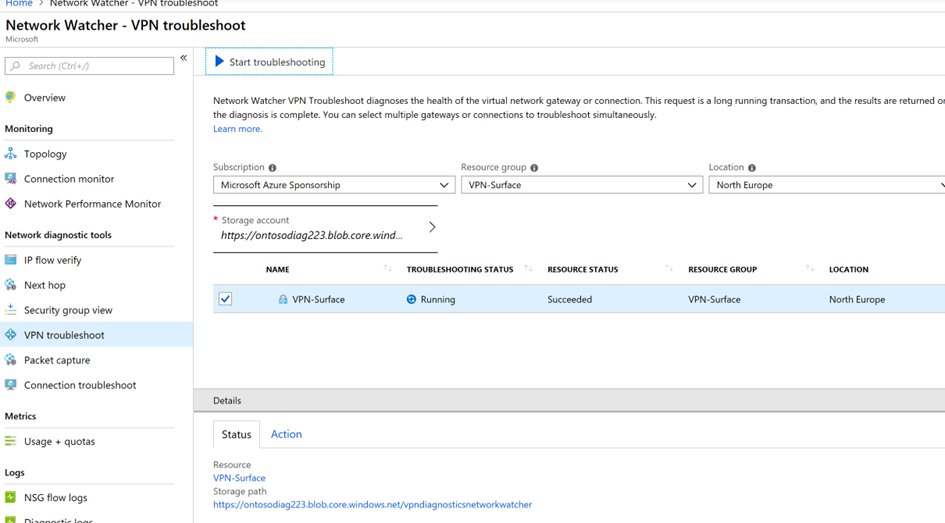Sort by Troubleshooting Status column arrows
The width and height of the screenshot is (945, 523).
[529, 268]
